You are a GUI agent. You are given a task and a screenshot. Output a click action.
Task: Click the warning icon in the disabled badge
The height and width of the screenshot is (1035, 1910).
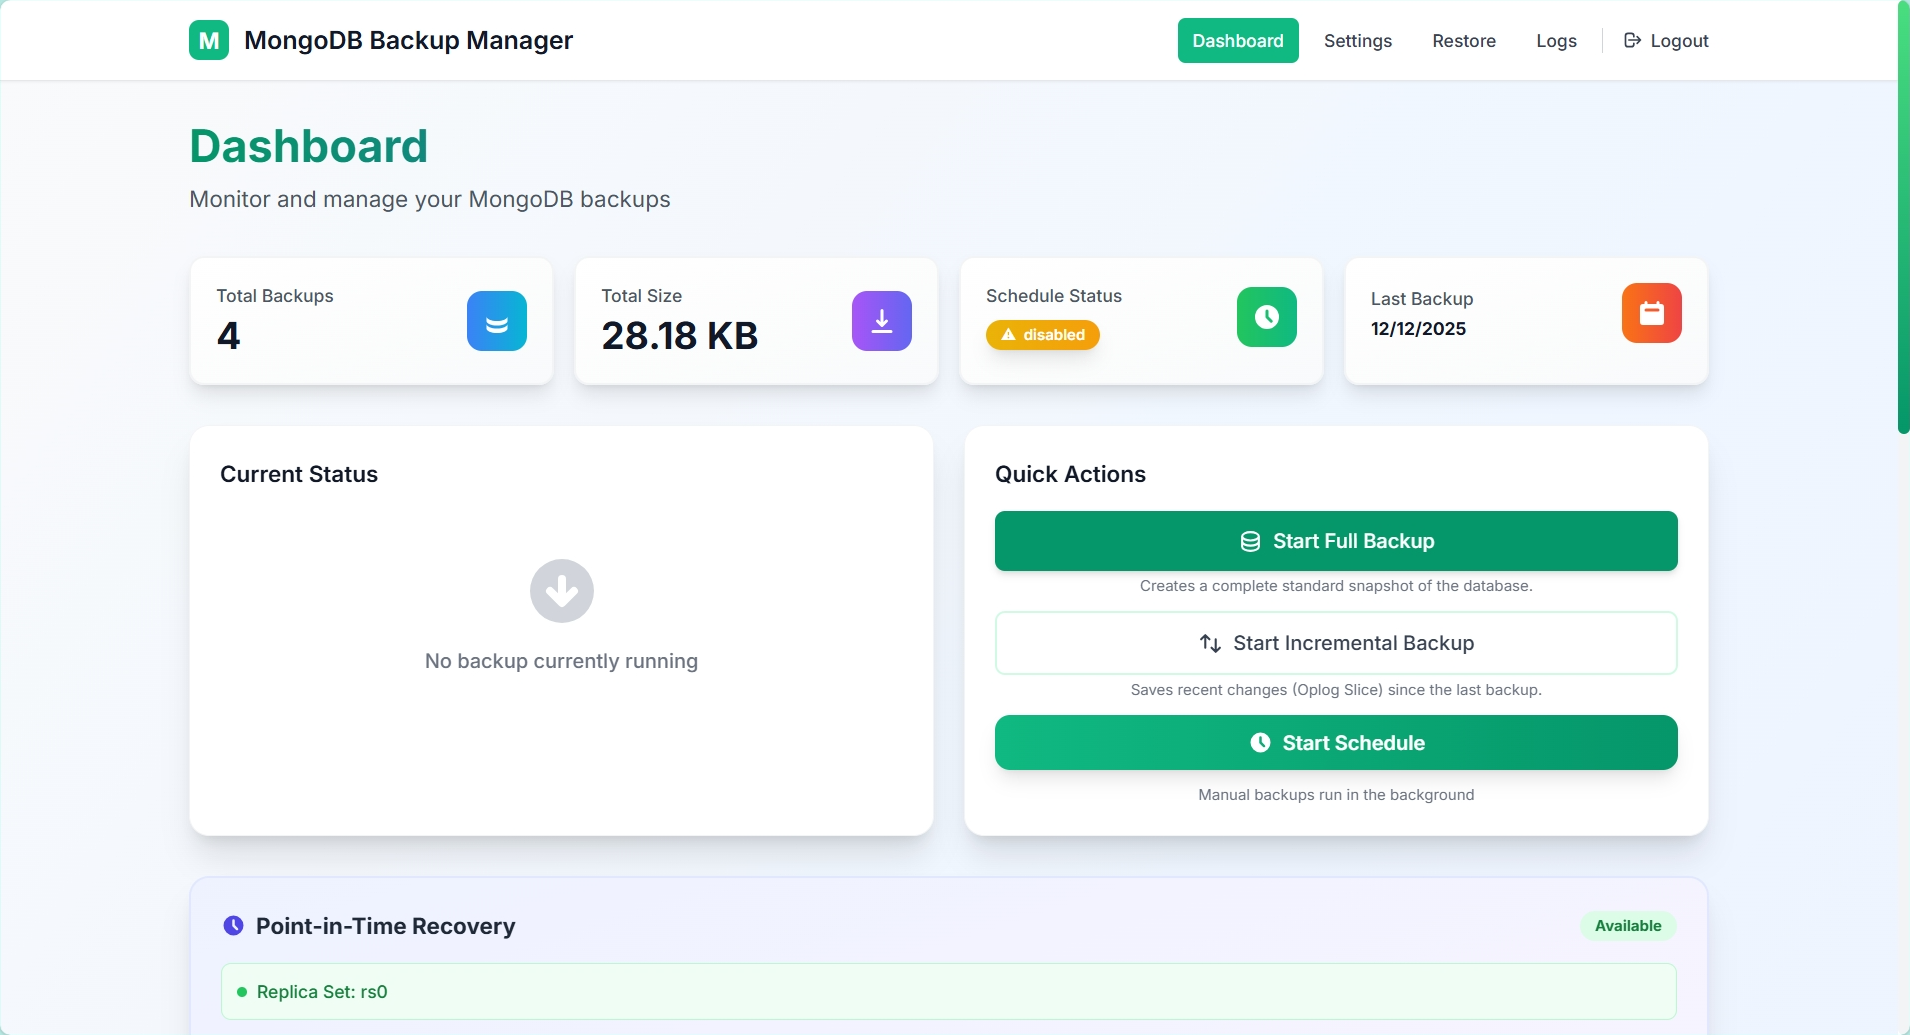[1007, 335]
